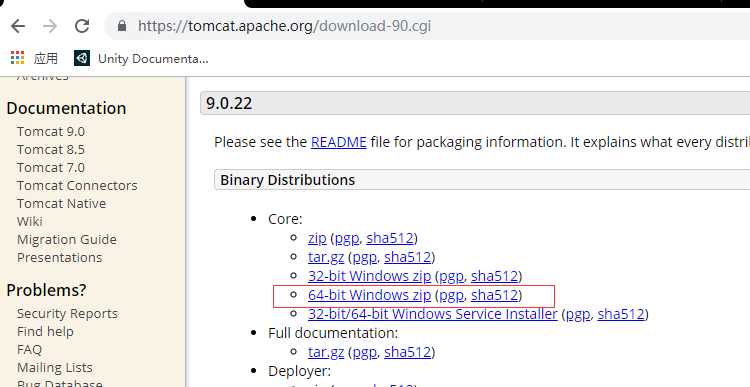Click the Problems? sidebar heading

46,290
